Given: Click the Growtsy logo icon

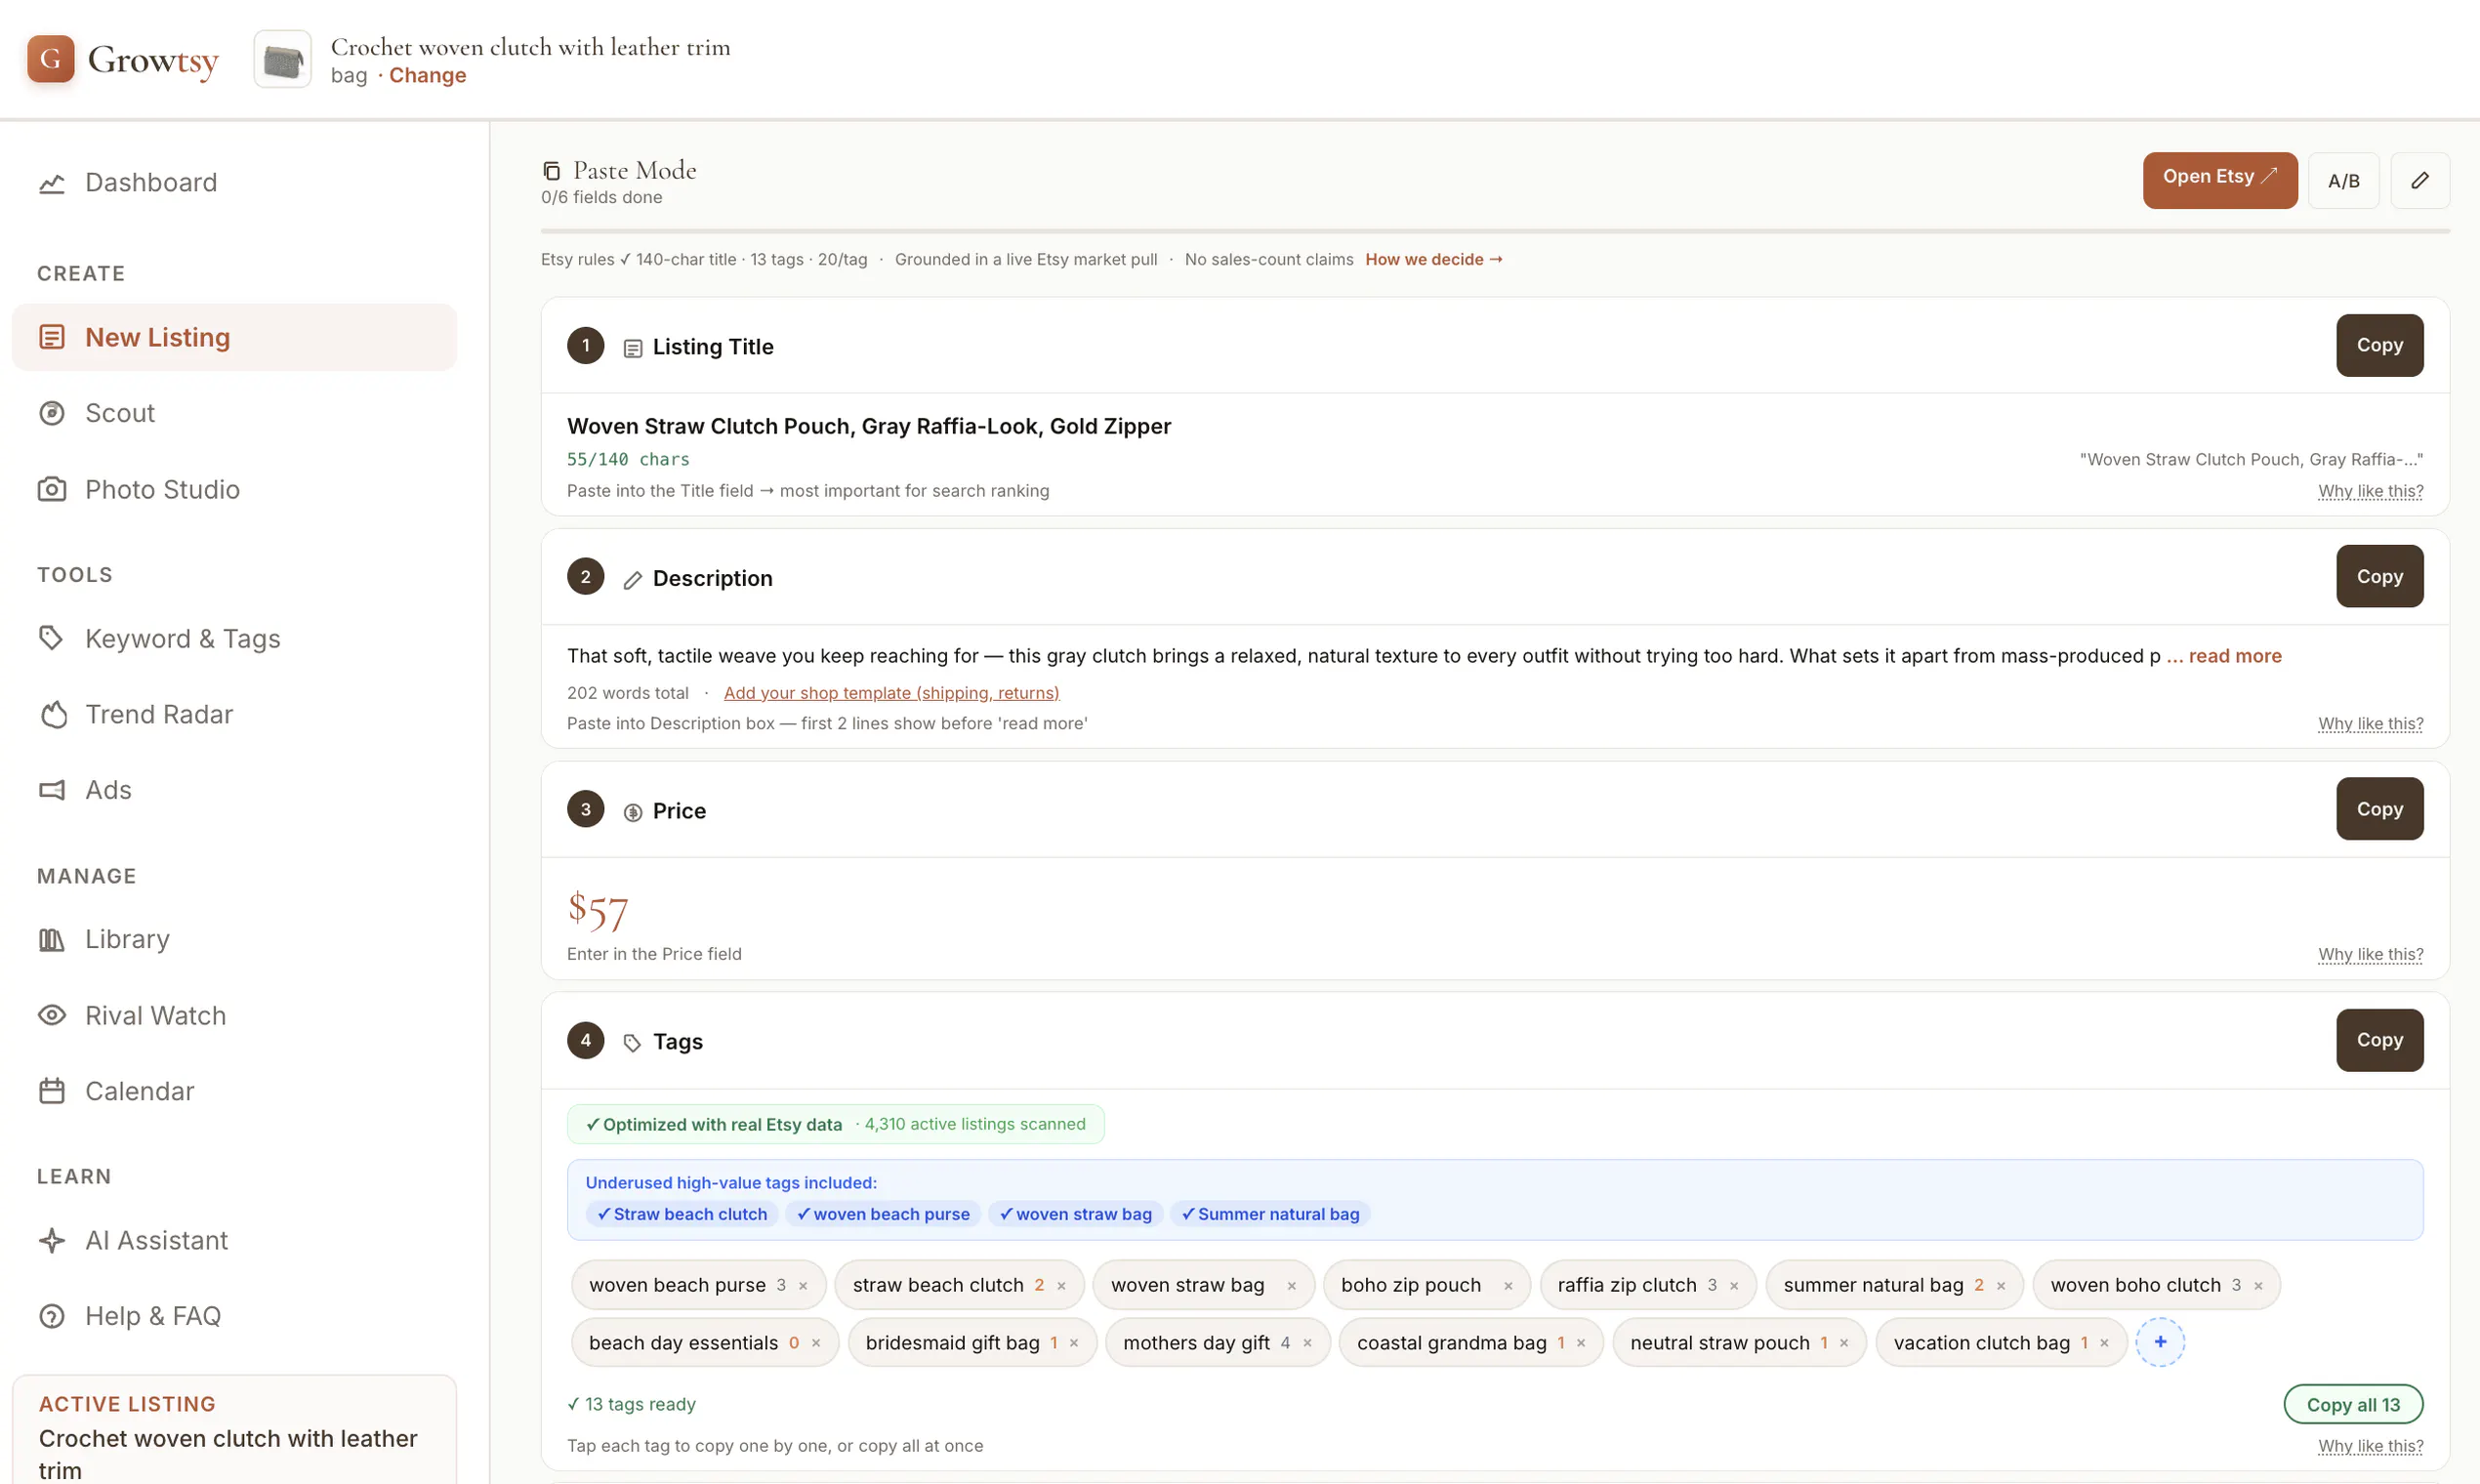Looking at the screenshot, I should click(x=50, y=59).
